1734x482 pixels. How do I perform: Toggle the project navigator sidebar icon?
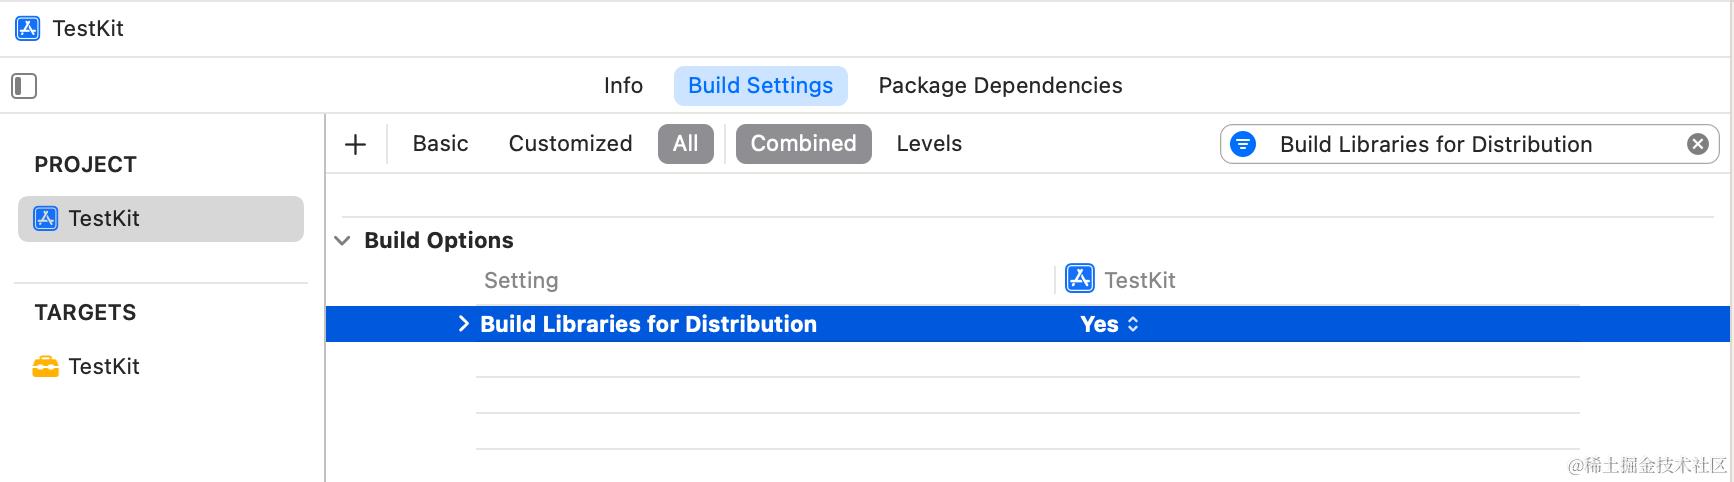pyautogui.click(x=24, y=86)
